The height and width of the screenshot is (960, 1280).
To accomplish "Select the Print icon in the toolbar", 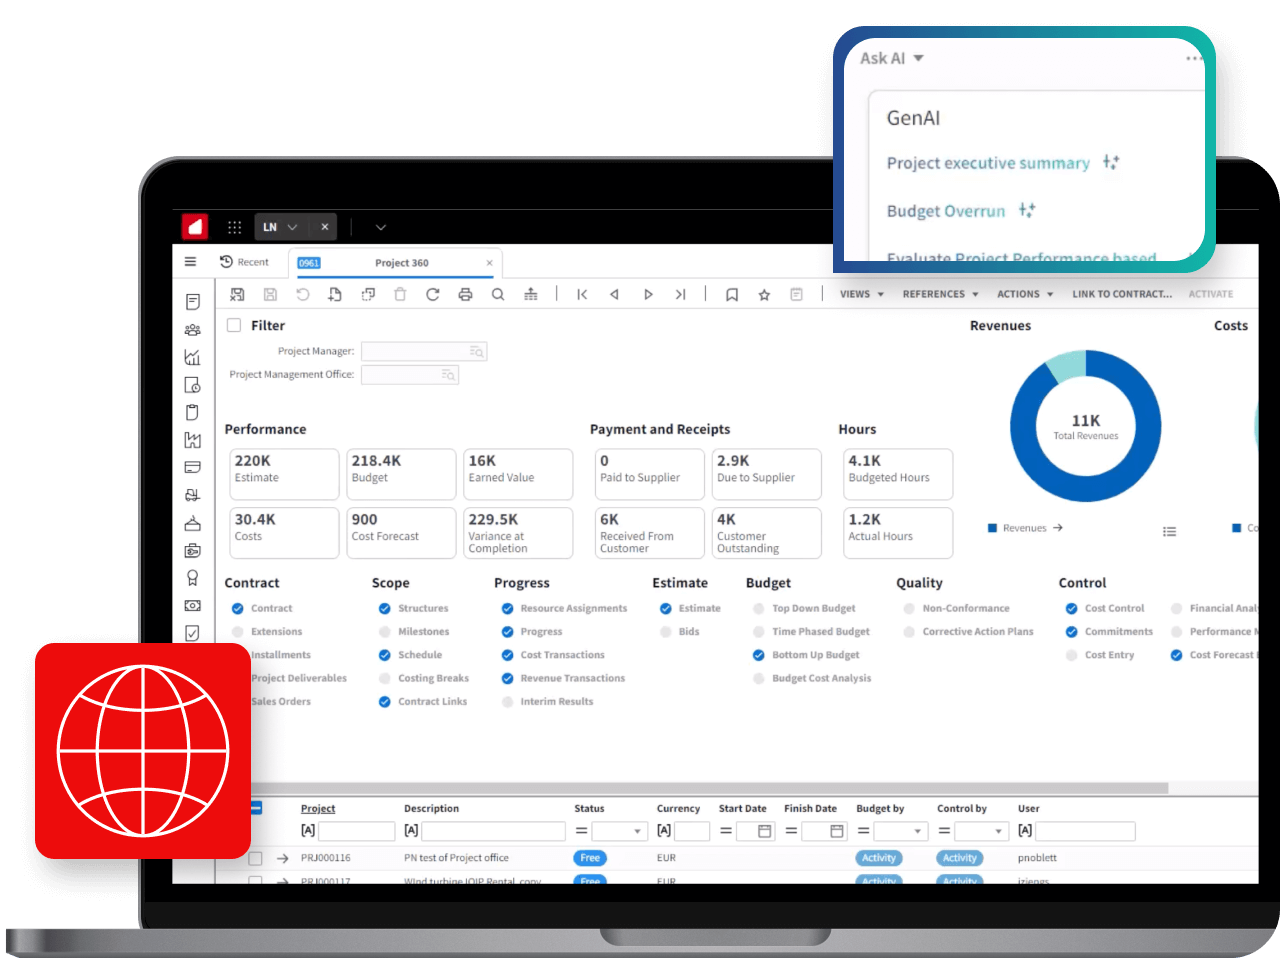I will [465, 294].
